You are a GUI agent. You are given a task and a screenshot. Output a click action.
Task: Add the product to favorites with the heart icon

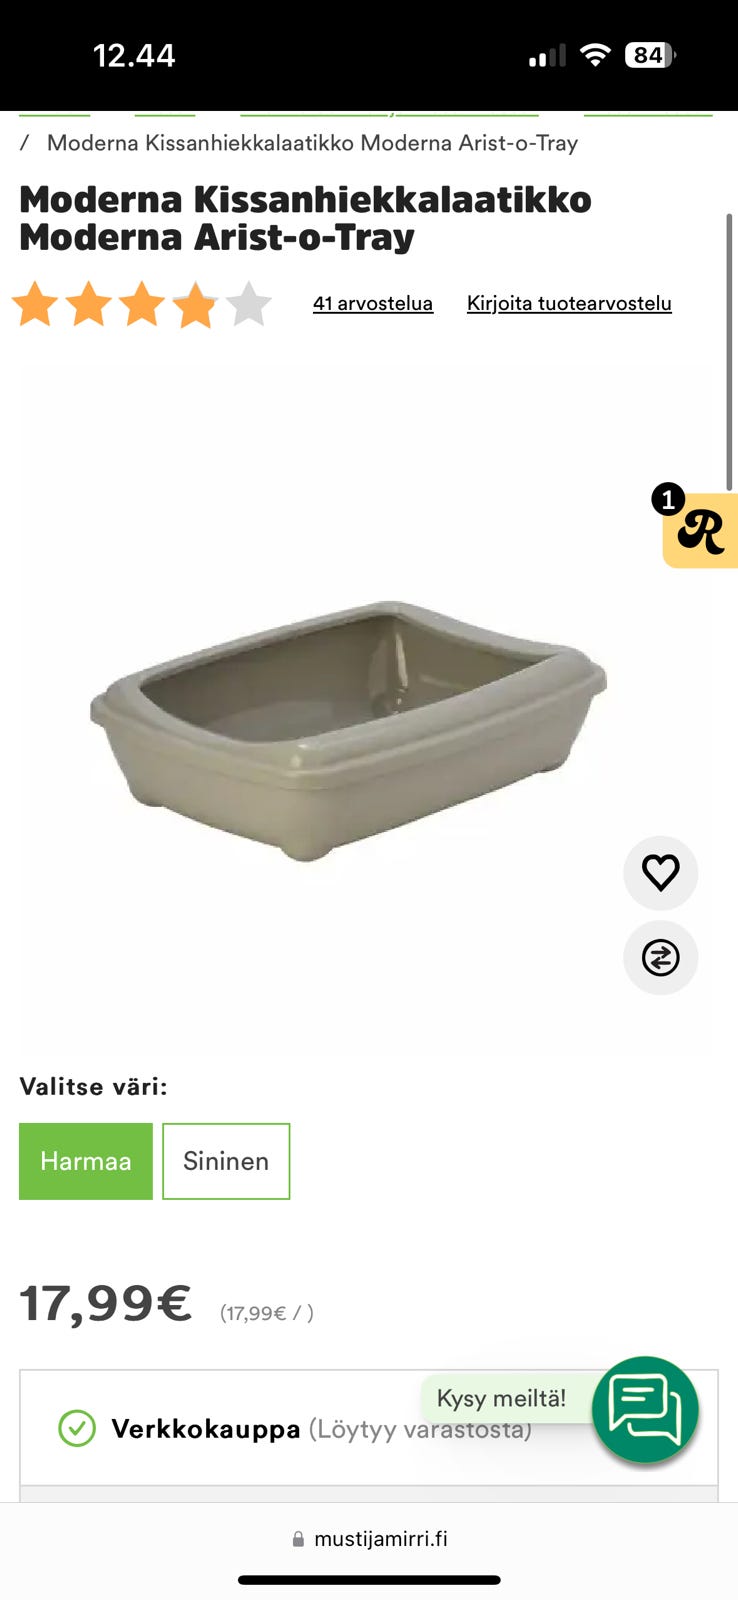tap(660, 873)
